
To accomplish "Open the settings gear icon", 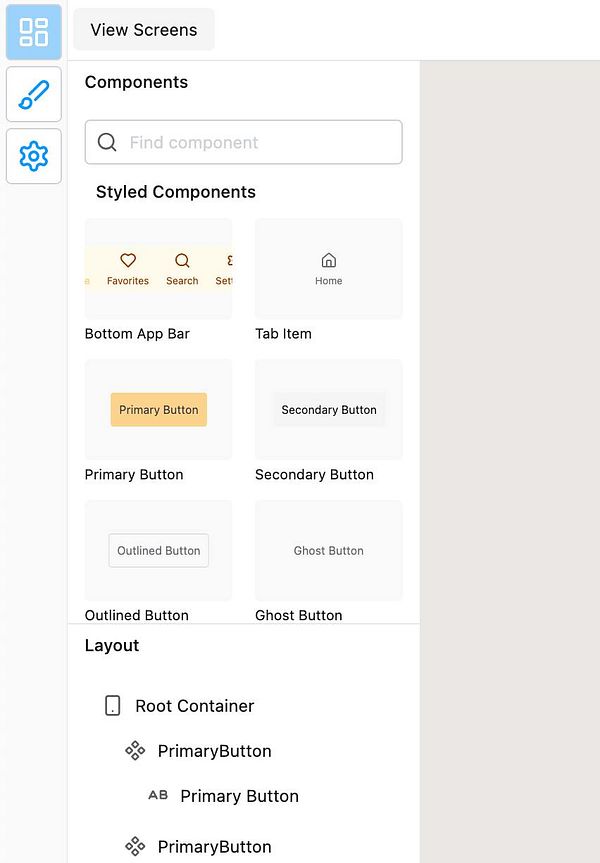I will 34,156.
